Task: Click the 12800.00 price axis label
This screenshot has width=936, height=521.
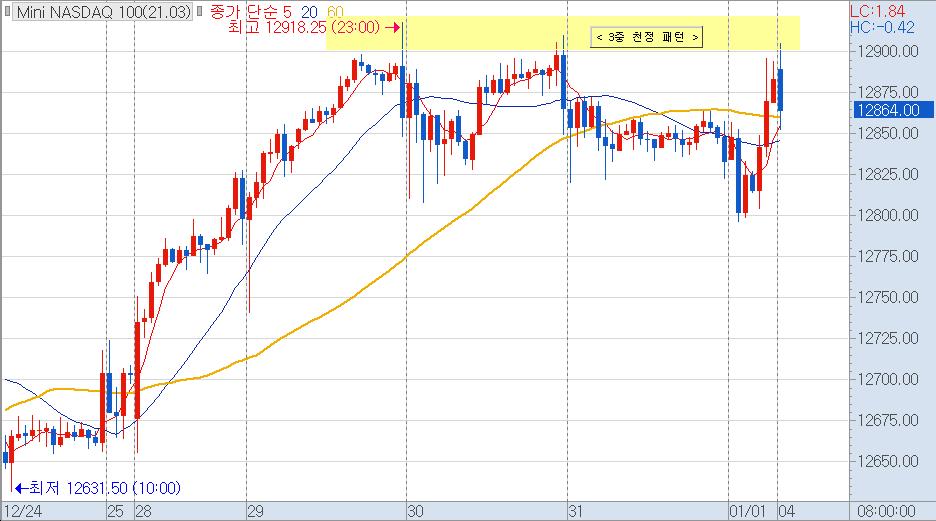Action: tap(888, 215)
